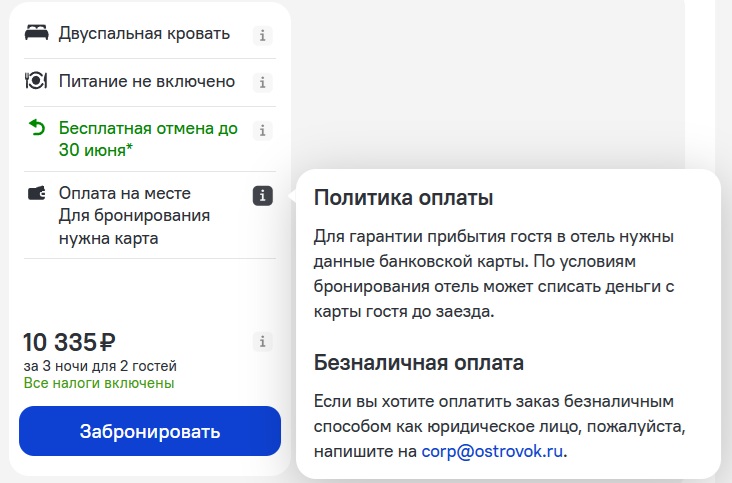Screen dimensions: 732x483
Task: Click the green free cancellation arrow icon
Action: pyautogui.click(x=37, y=127)
